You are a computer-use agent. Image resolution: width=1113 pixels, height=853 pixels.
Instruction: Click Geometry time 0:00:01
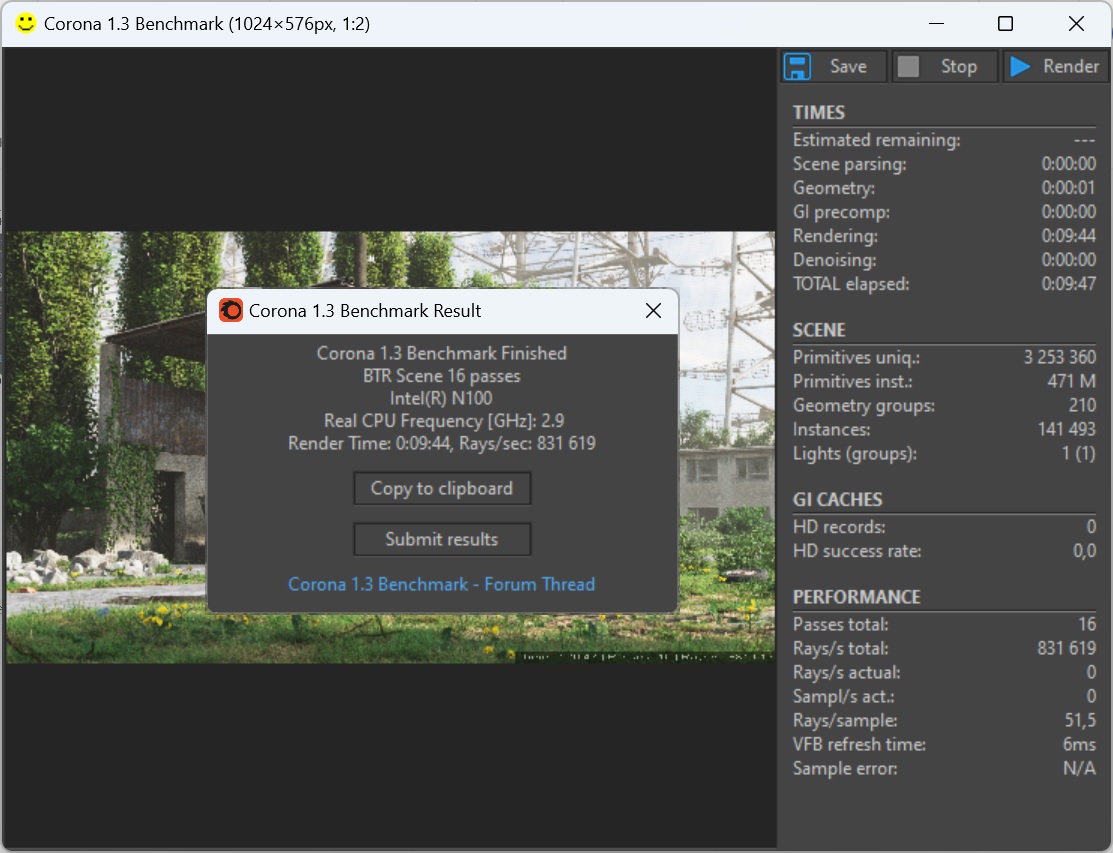tap(1068, 188)
